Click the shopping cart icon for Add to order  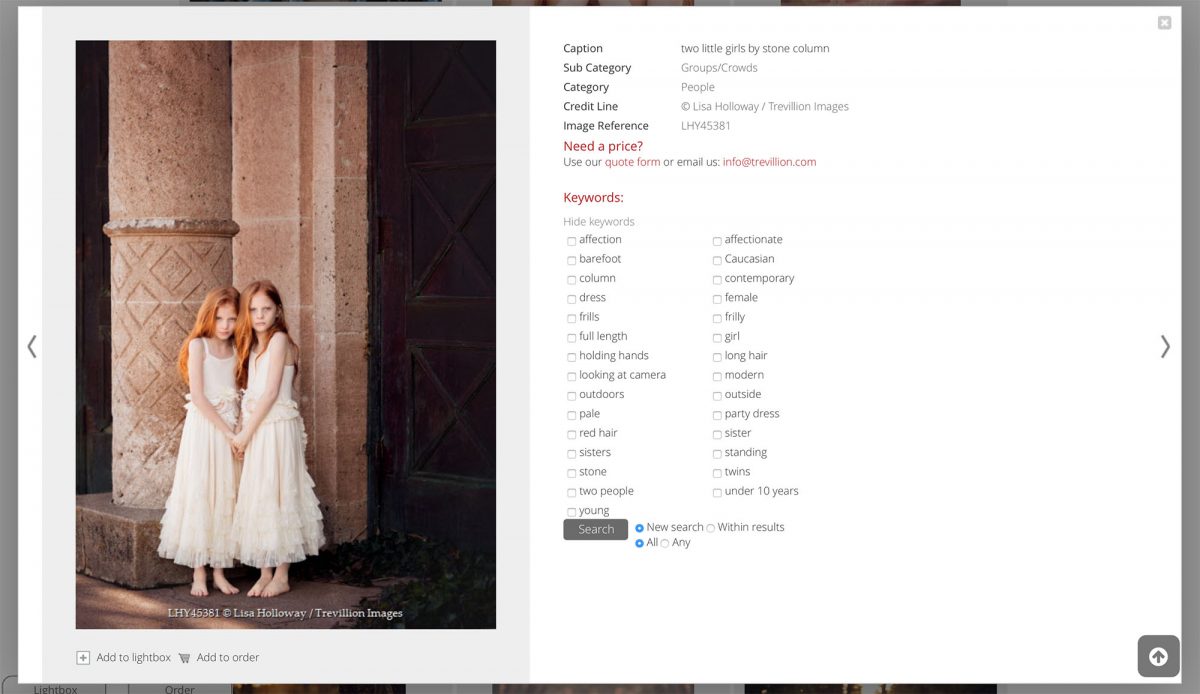(184, 658)
